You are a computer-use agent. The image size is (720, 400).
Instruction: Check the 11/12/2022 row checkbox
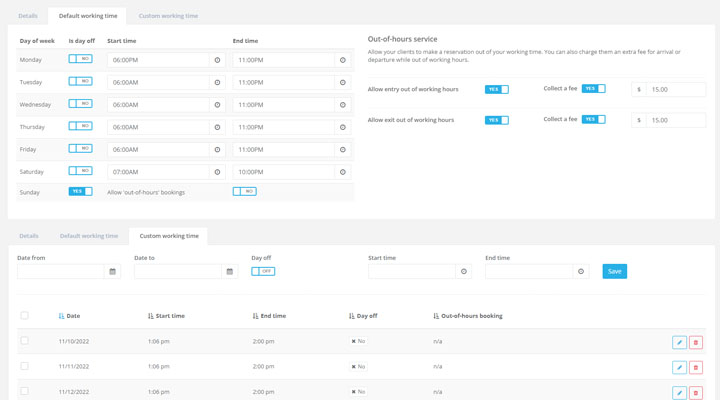(24, 391)
